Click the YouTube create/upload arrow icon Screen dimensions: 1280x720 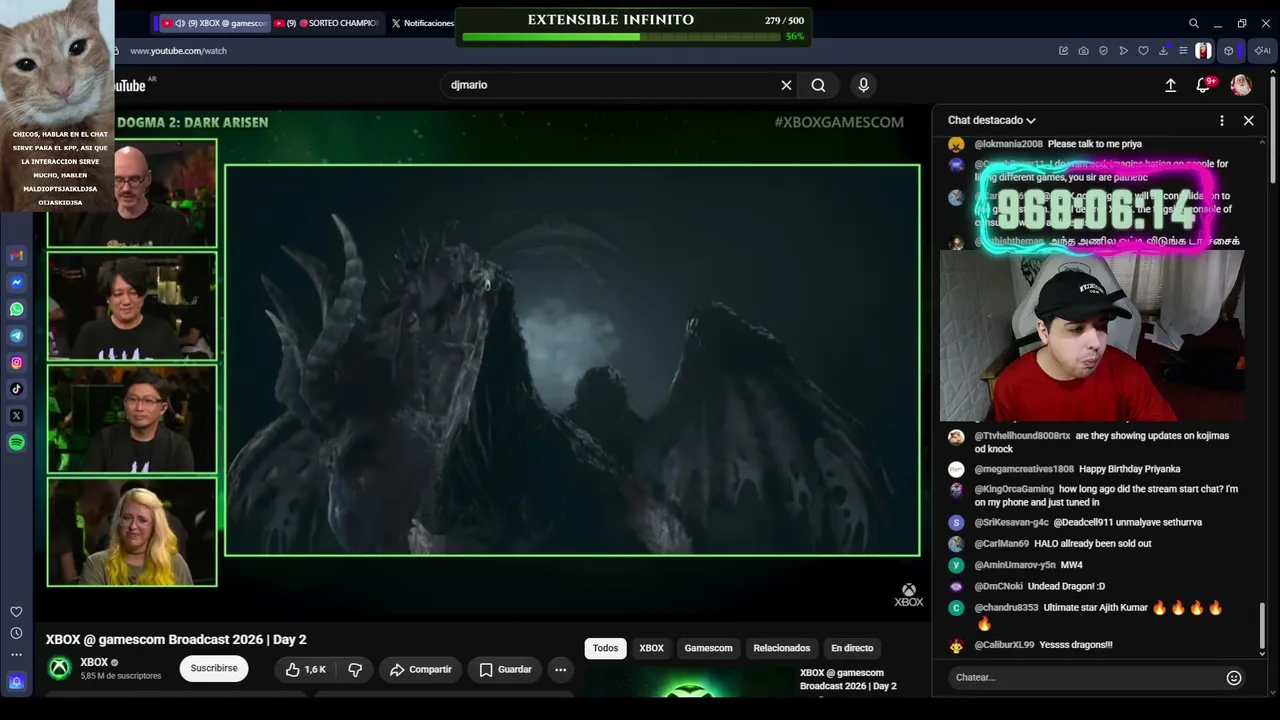tap(1170, 85)
